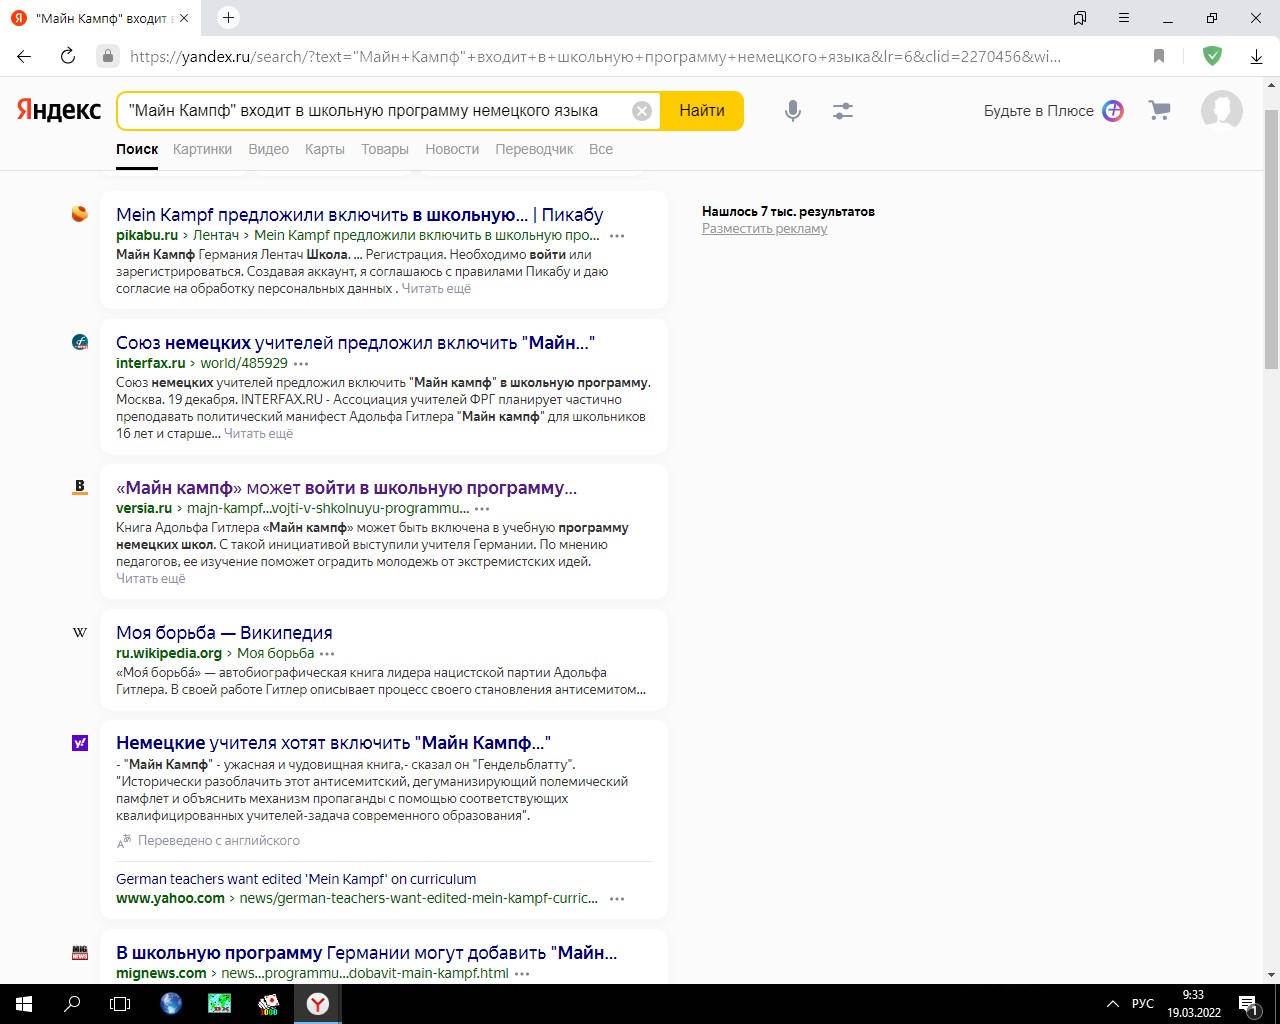Click the microphone voice search icon
The height and width of the screenshot is (1024, 1280).
tap(793, 111)
